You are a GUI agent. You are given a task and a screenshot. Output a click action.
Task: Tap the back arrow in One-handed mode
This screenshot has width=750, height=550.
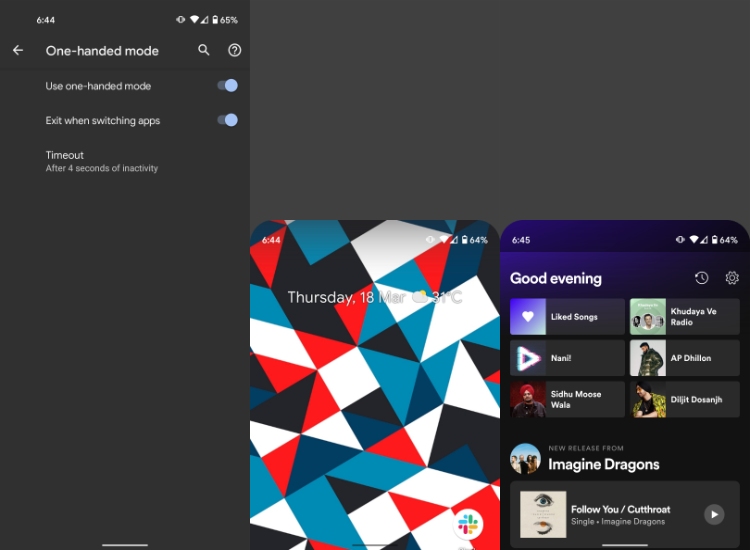(18, 50)
